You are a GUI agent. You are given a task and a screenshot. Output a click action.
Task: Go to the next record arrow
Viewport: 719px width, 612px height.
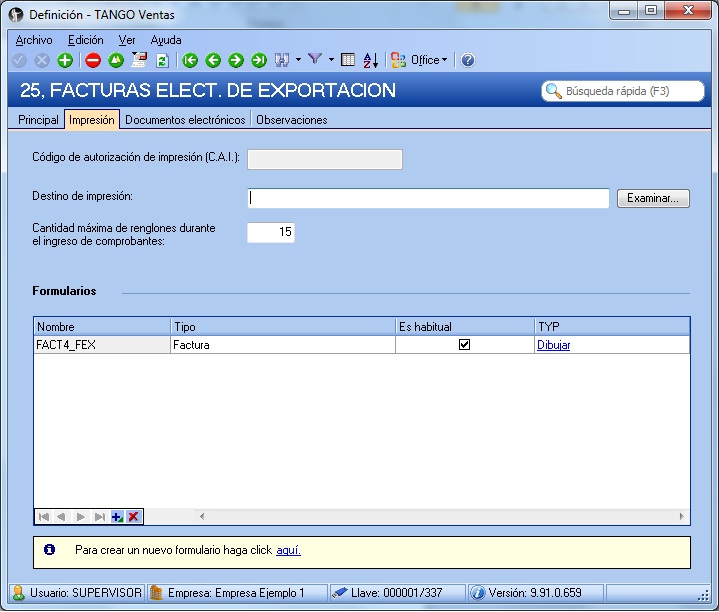(x=236, y=60)
